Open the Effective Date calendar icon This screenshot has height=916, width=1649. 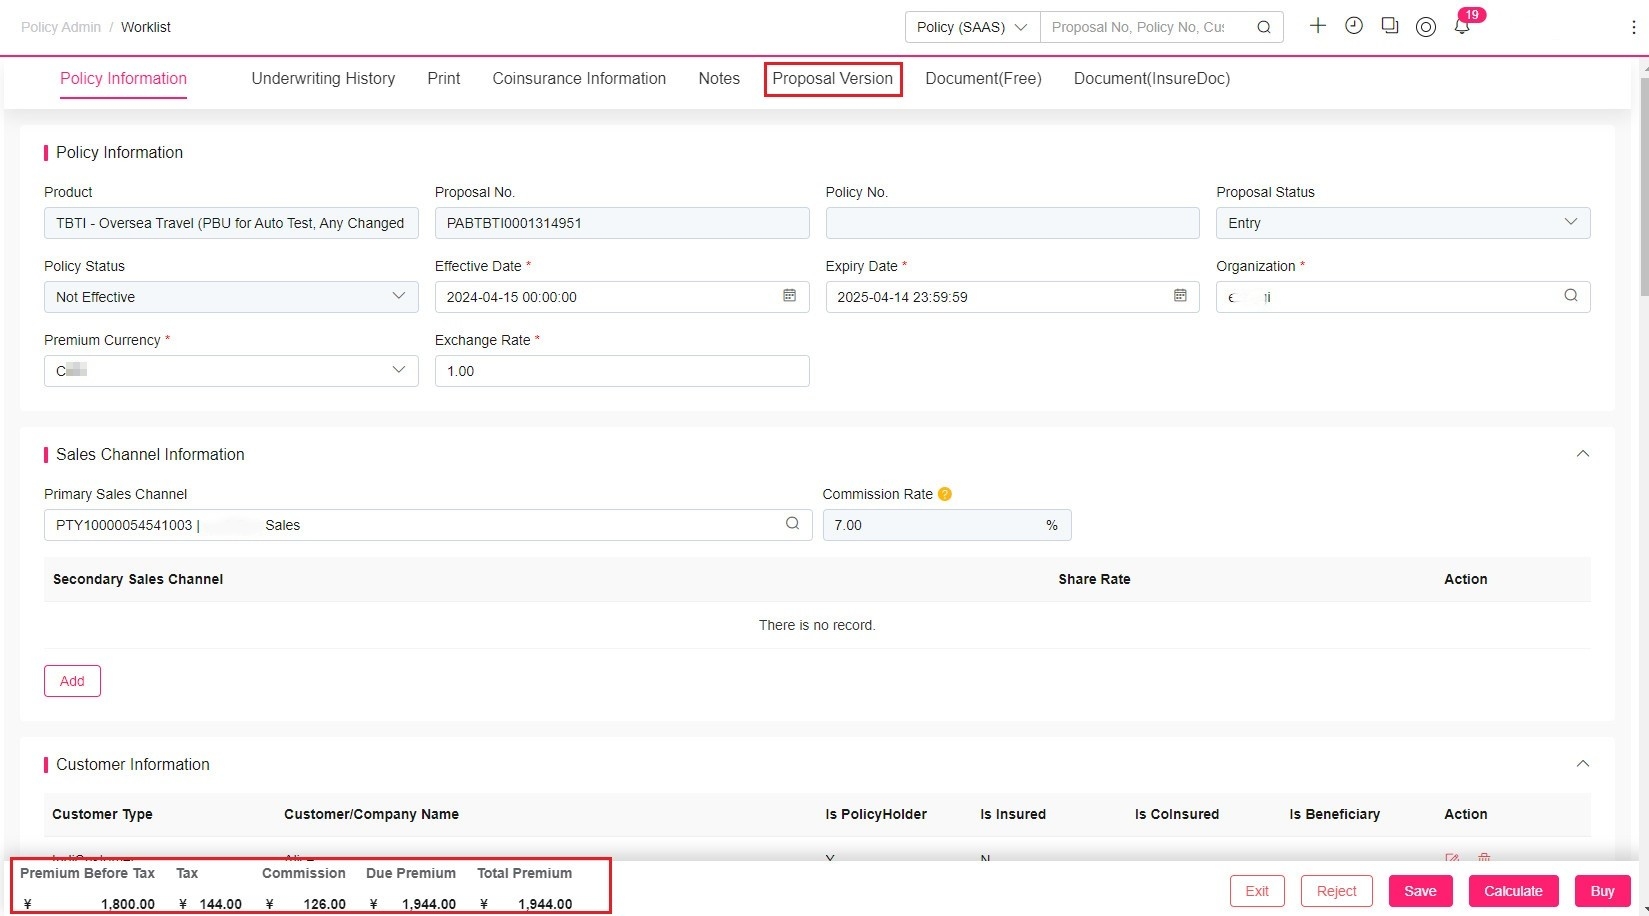(x=789, y=296)
